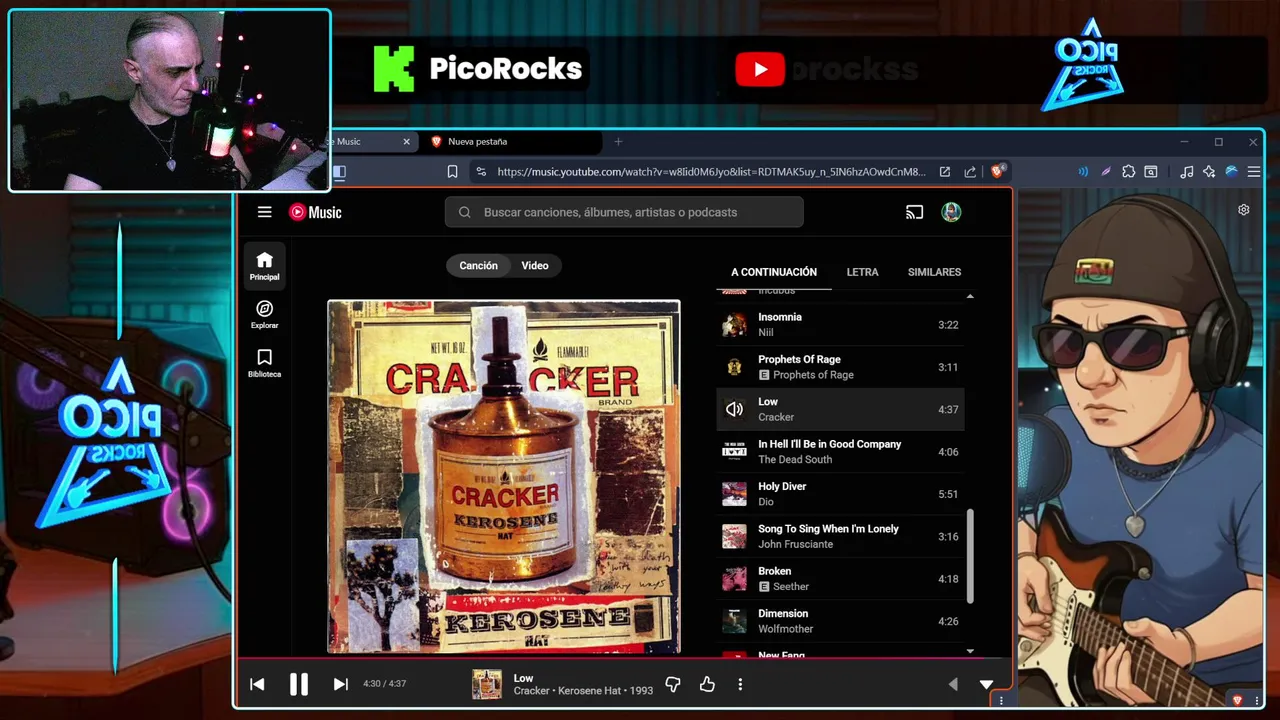
Task: Skip to next track
Action: click(x=341, y=684)
